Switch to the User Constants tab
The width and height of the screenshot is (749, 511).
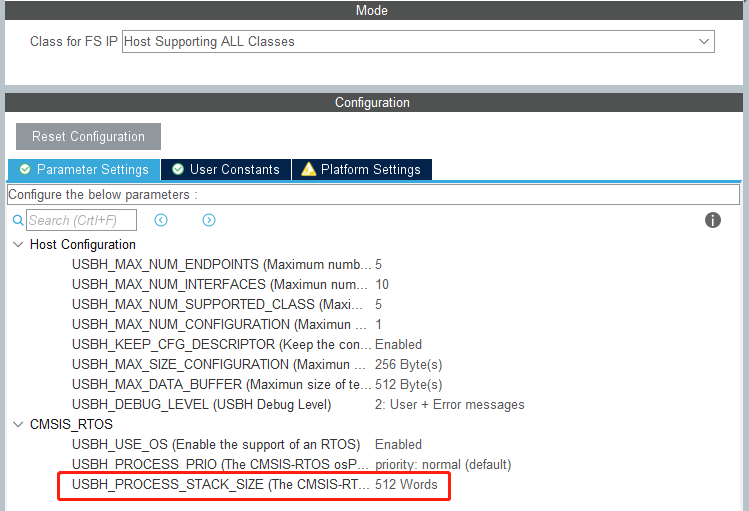(x=226, y=170)
